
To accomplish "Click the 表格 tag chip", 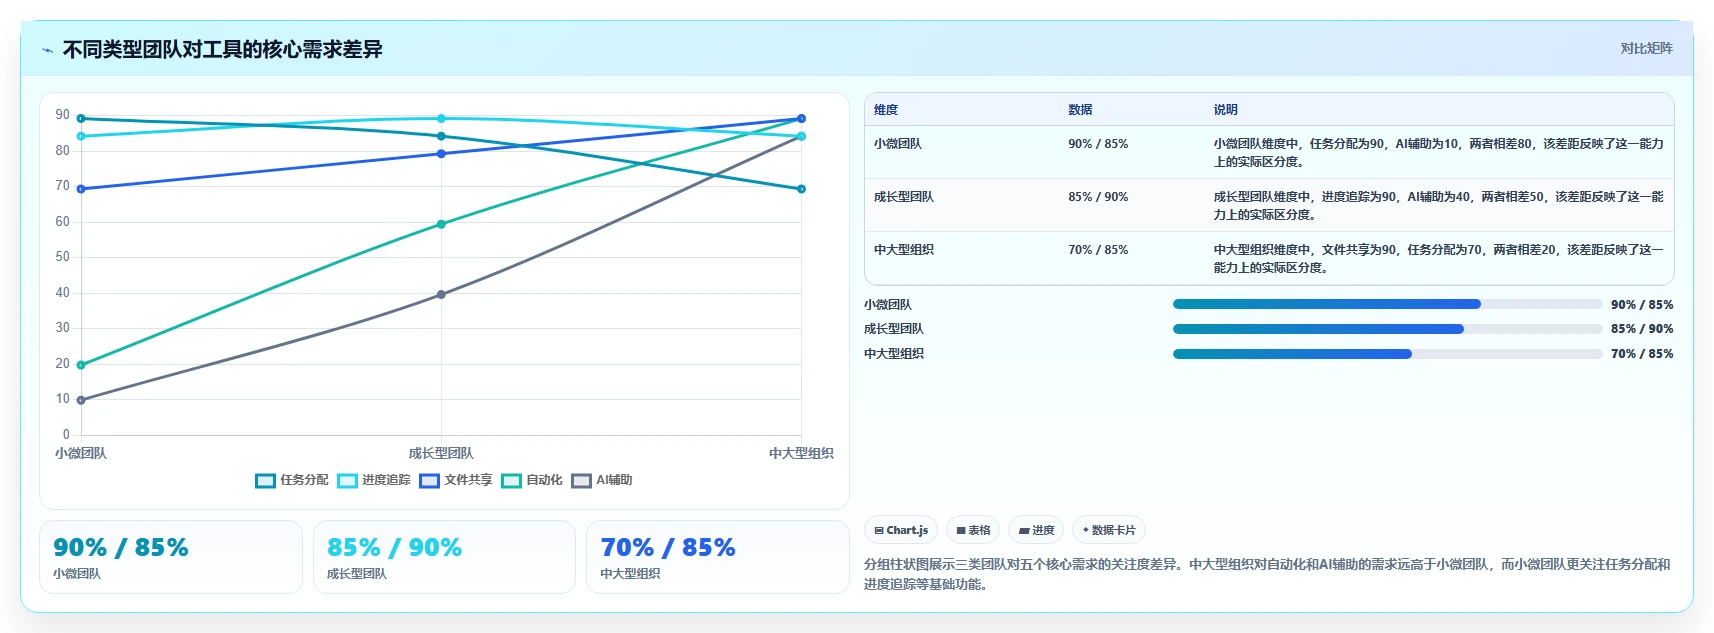I will click(973, 530).
